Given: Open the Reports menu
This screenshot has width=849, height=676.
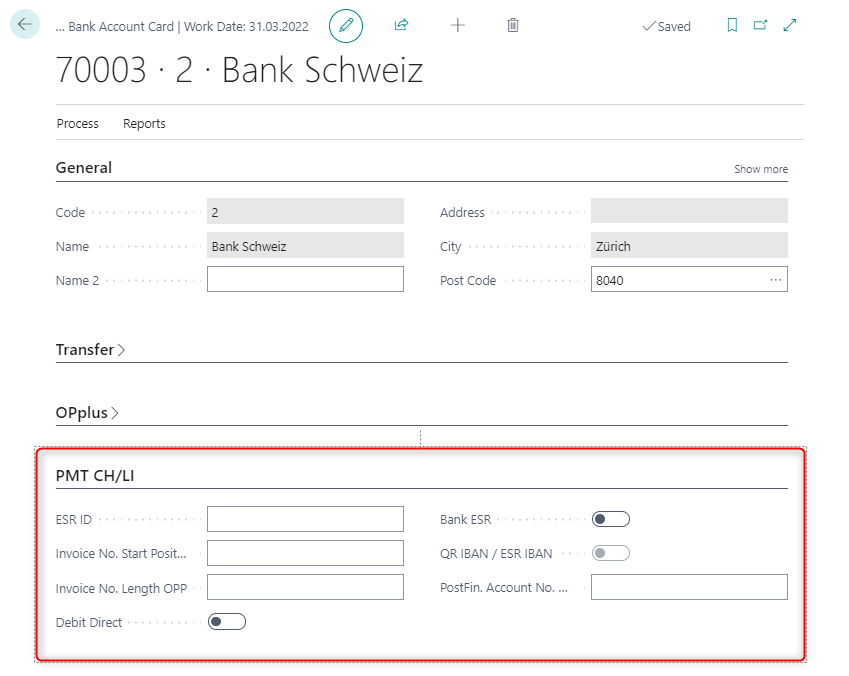Looking at the screenshot, I should tap(144, 124).
